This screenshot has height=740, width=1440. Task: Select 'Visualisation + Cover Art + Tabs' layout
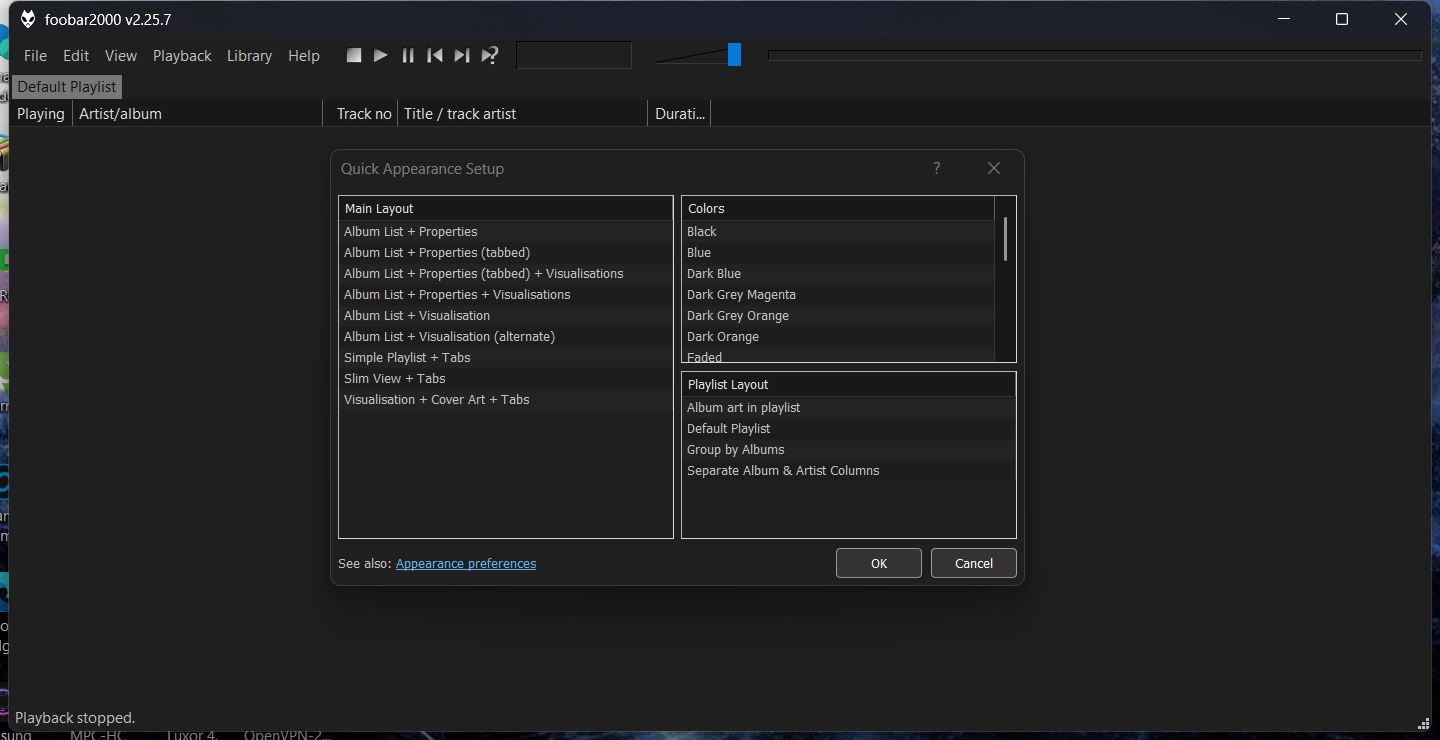pos(506,400)
